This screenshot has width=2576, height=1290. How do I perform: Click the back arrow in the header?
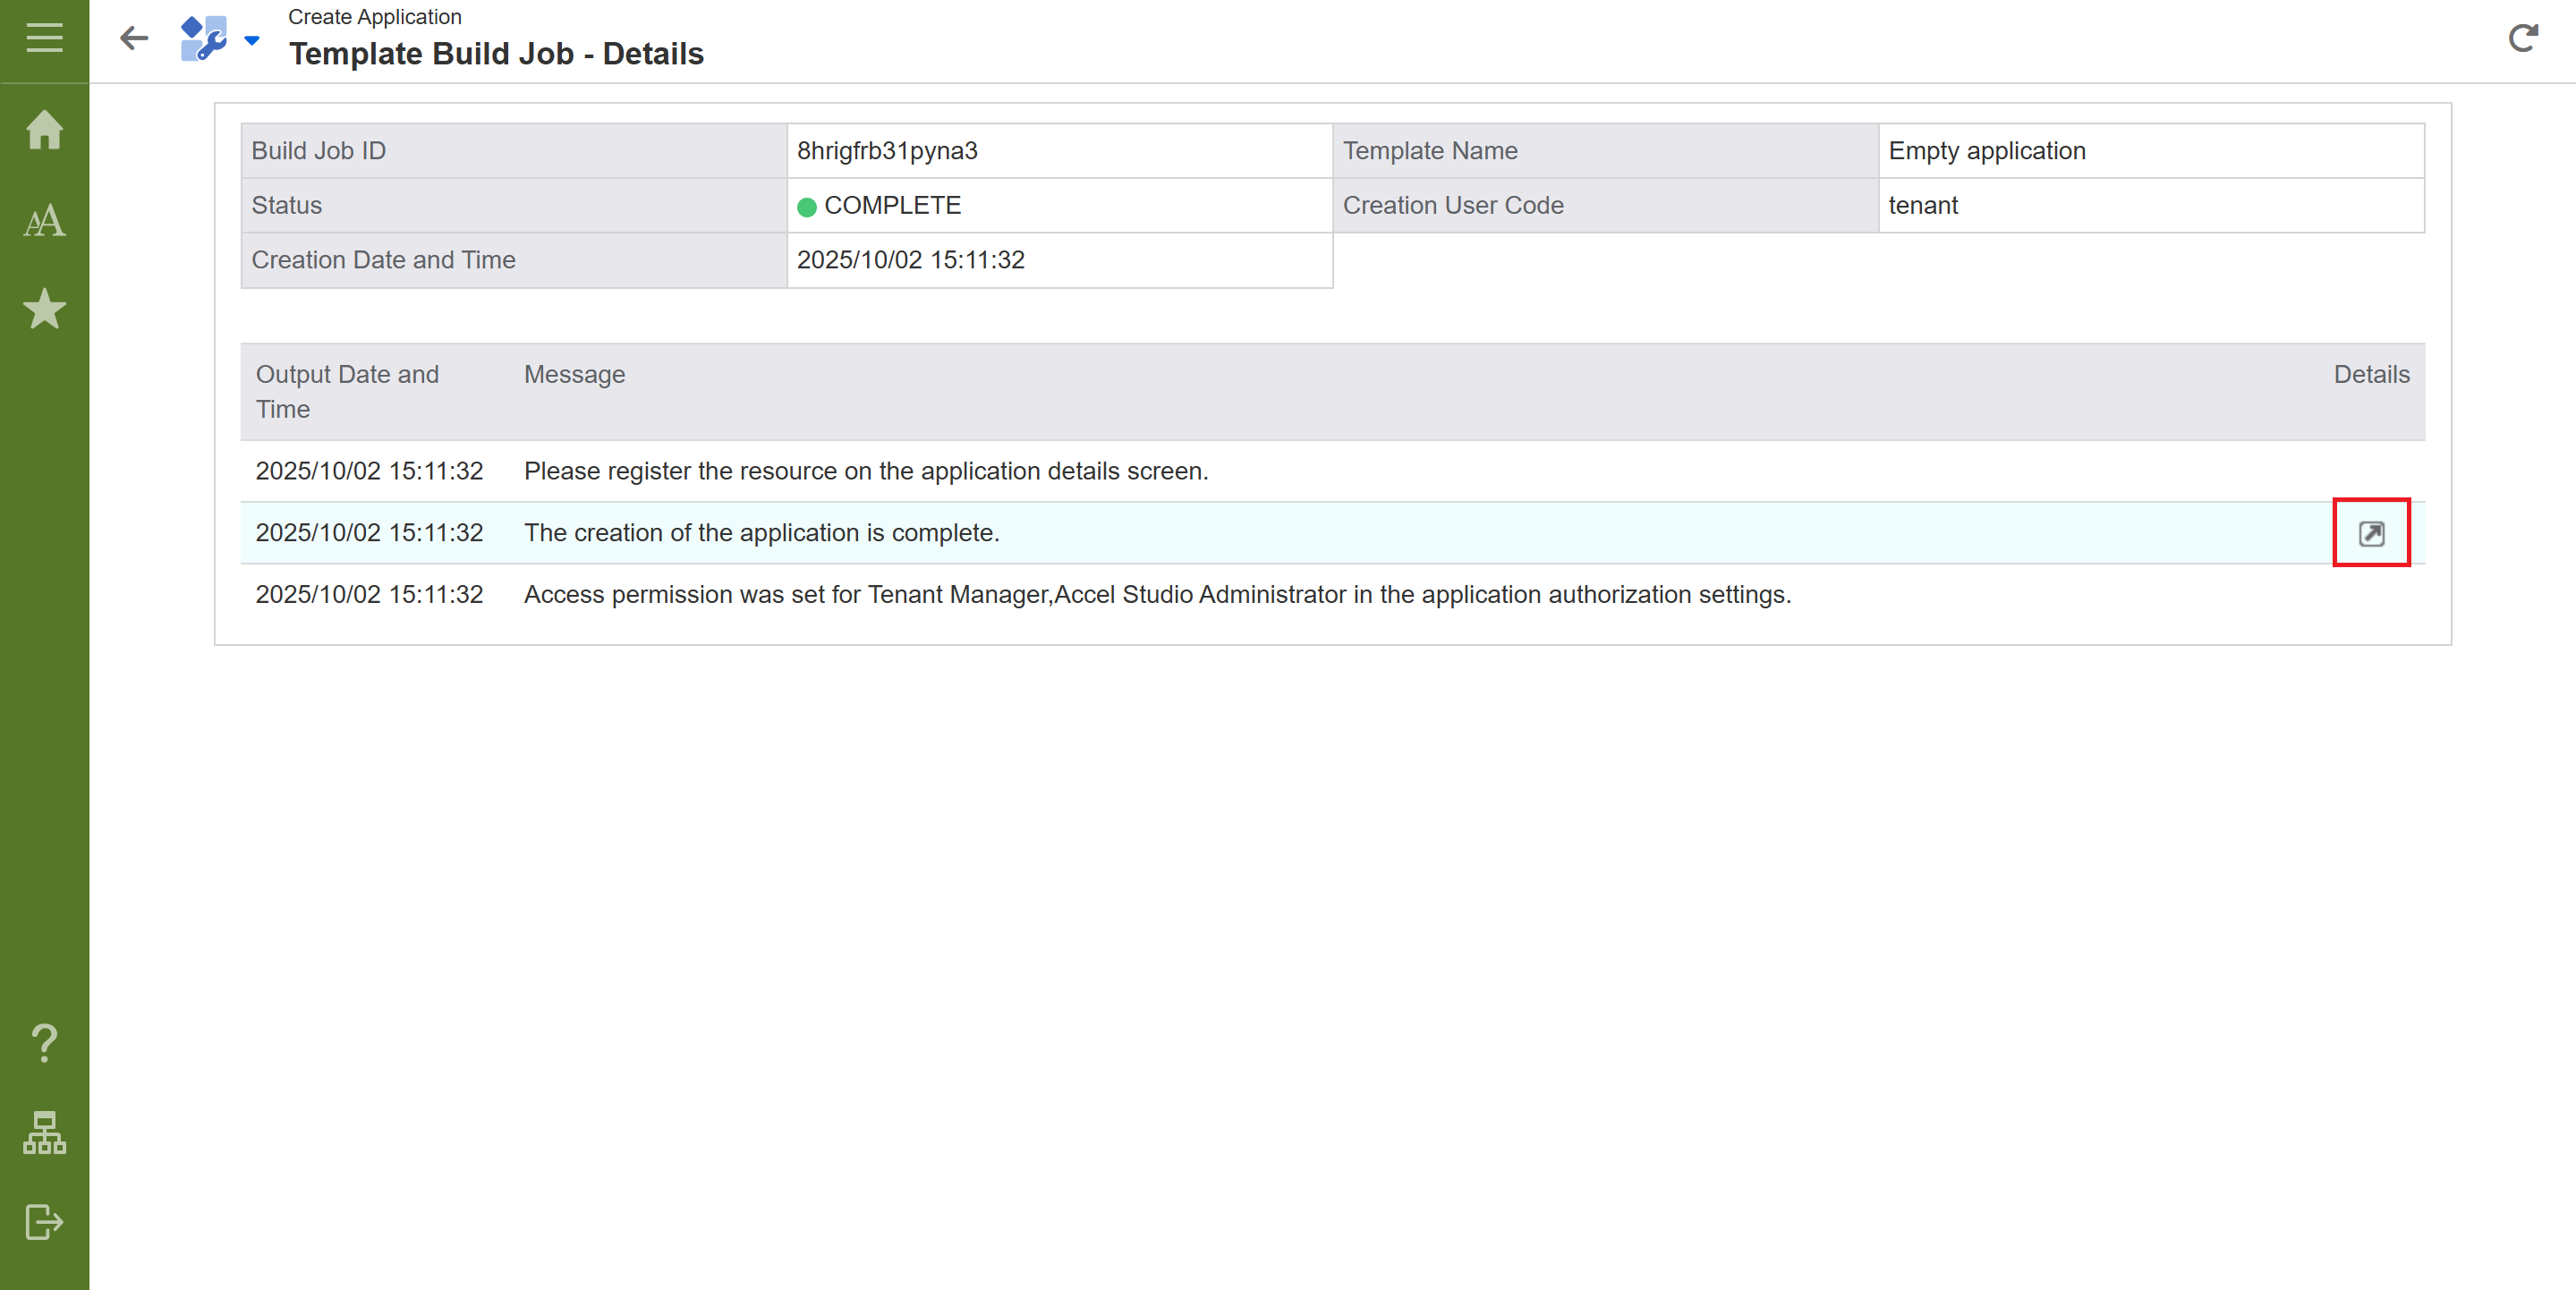[134, 39]
